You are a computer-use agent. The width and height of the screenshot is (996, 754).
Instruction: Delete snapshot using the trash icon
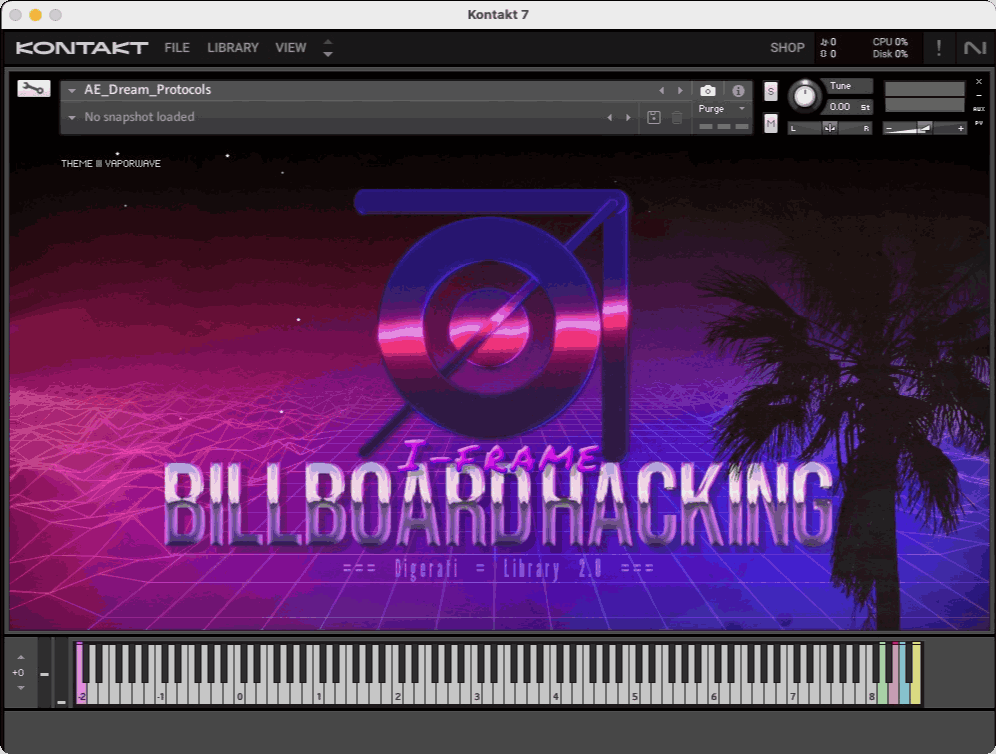coord(677,118)
